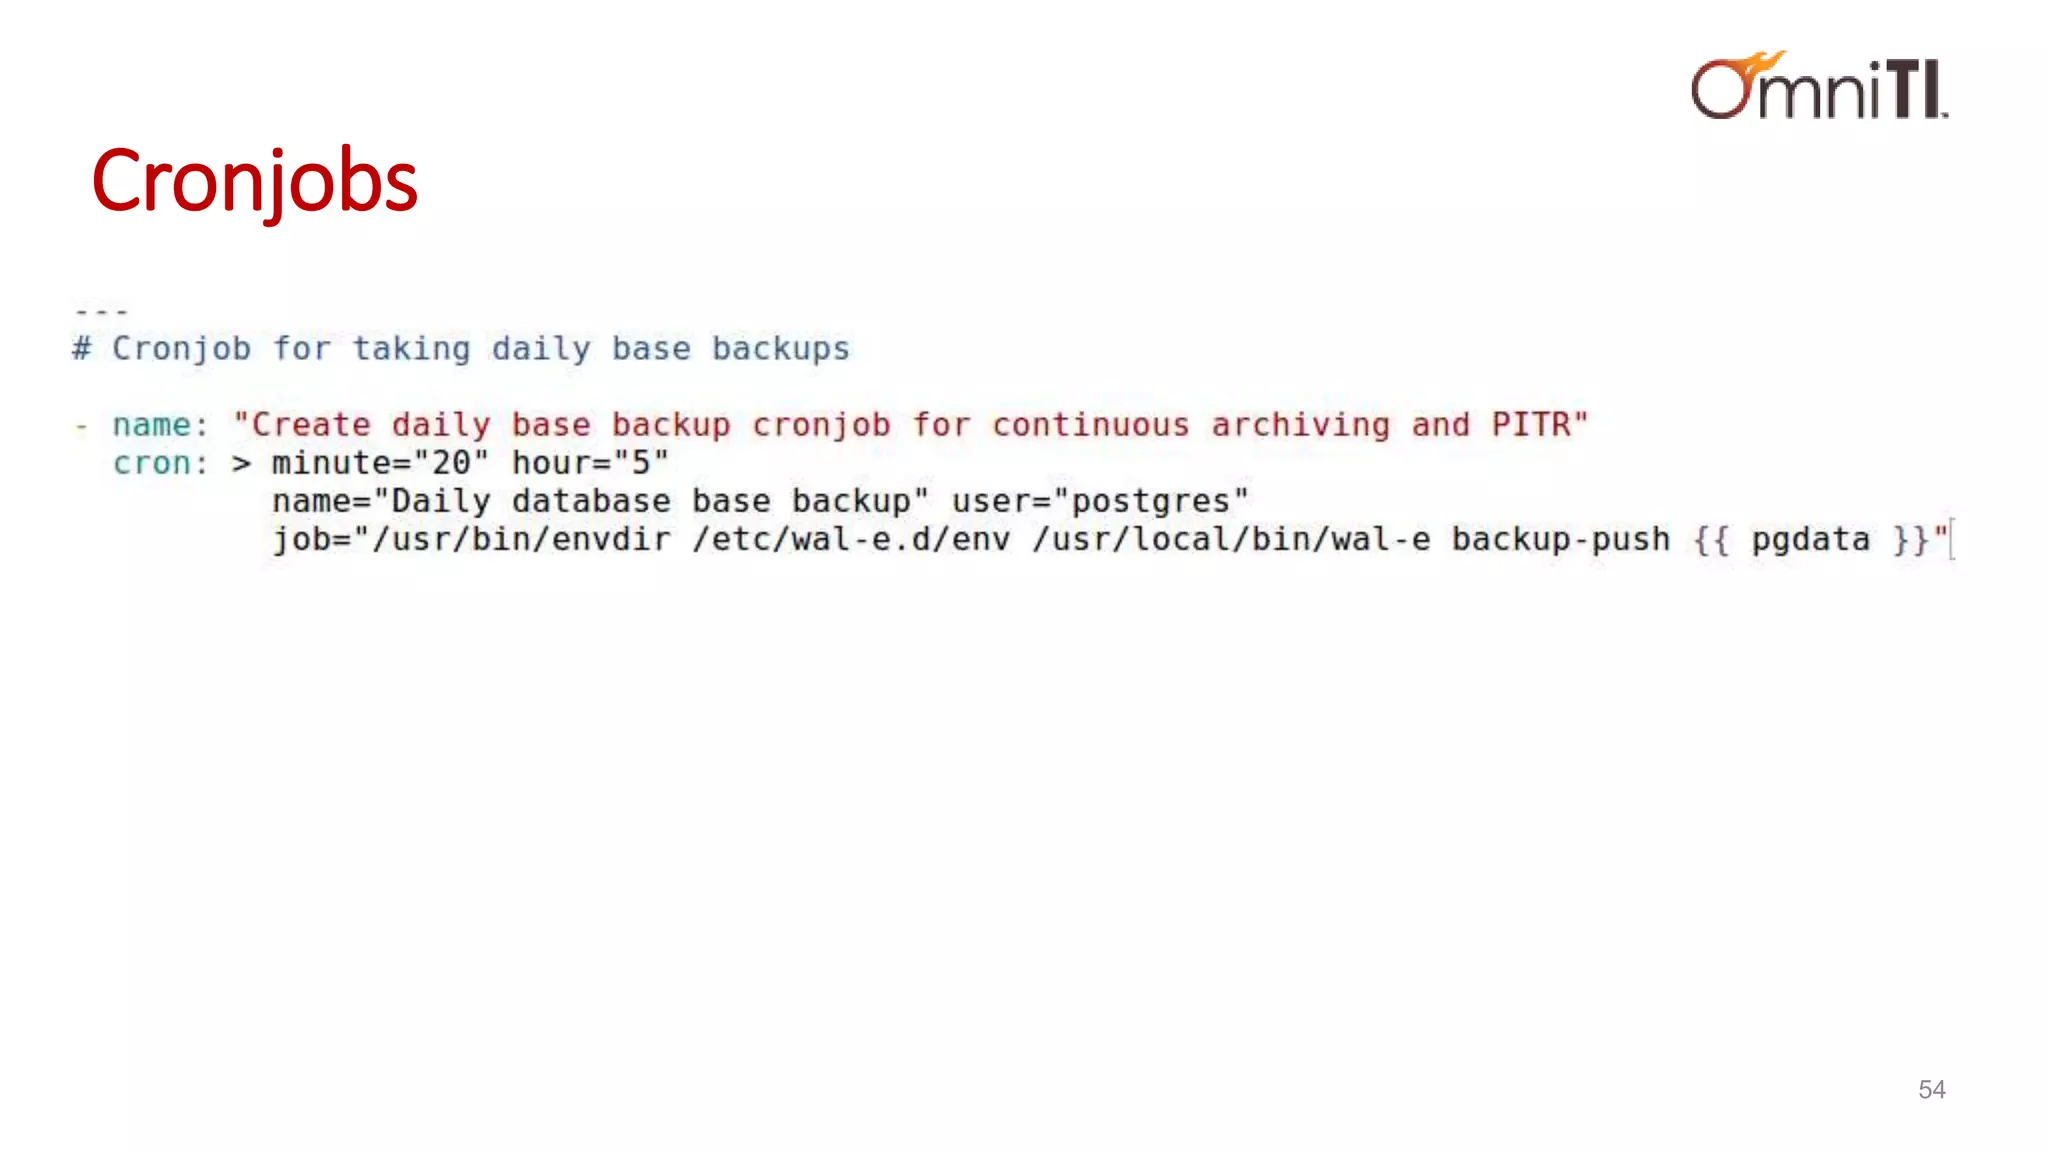Click the hour="5" parameter
Screen dimensions: 2048x1152
pos(590,463)
